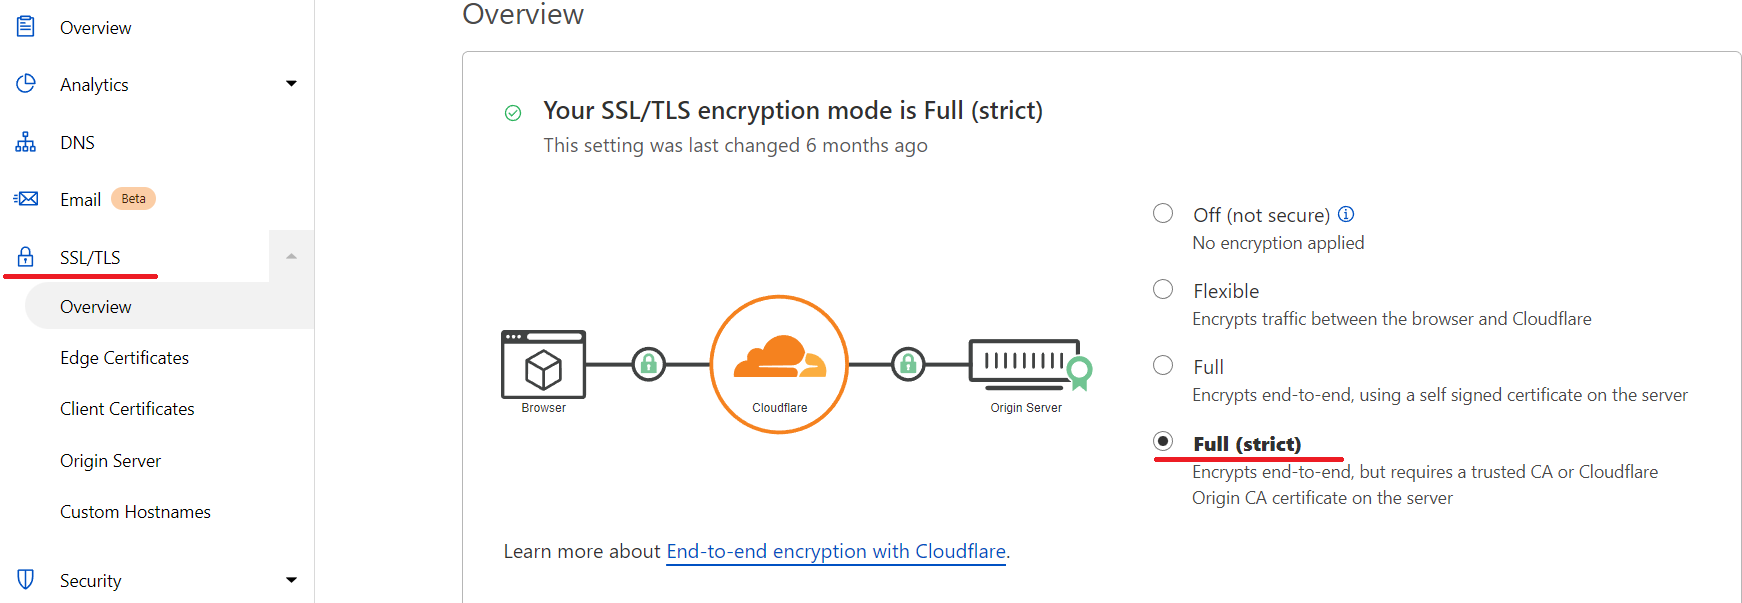Click the Security shield icon
Image resolution: width=1742 pixels, height=603 pixels.
click(26, 580)
